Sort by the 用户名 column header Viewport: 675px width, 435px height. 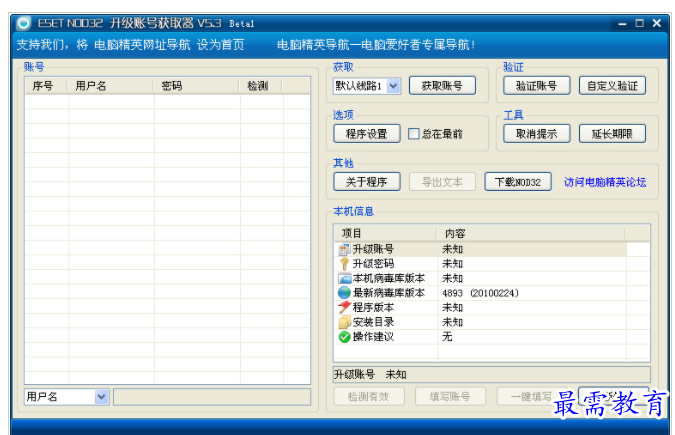[x=109, y=86]
